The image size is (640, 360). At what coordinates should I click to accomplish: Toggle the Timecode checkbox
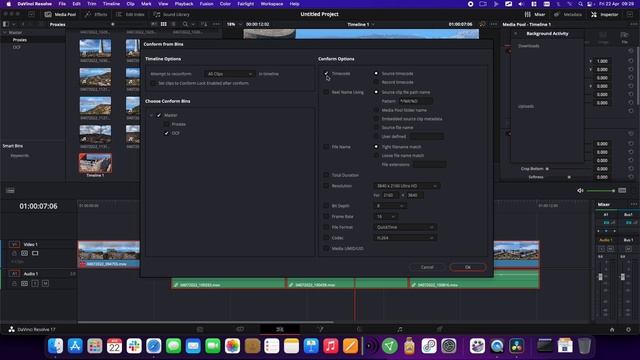tap(326, 73)
